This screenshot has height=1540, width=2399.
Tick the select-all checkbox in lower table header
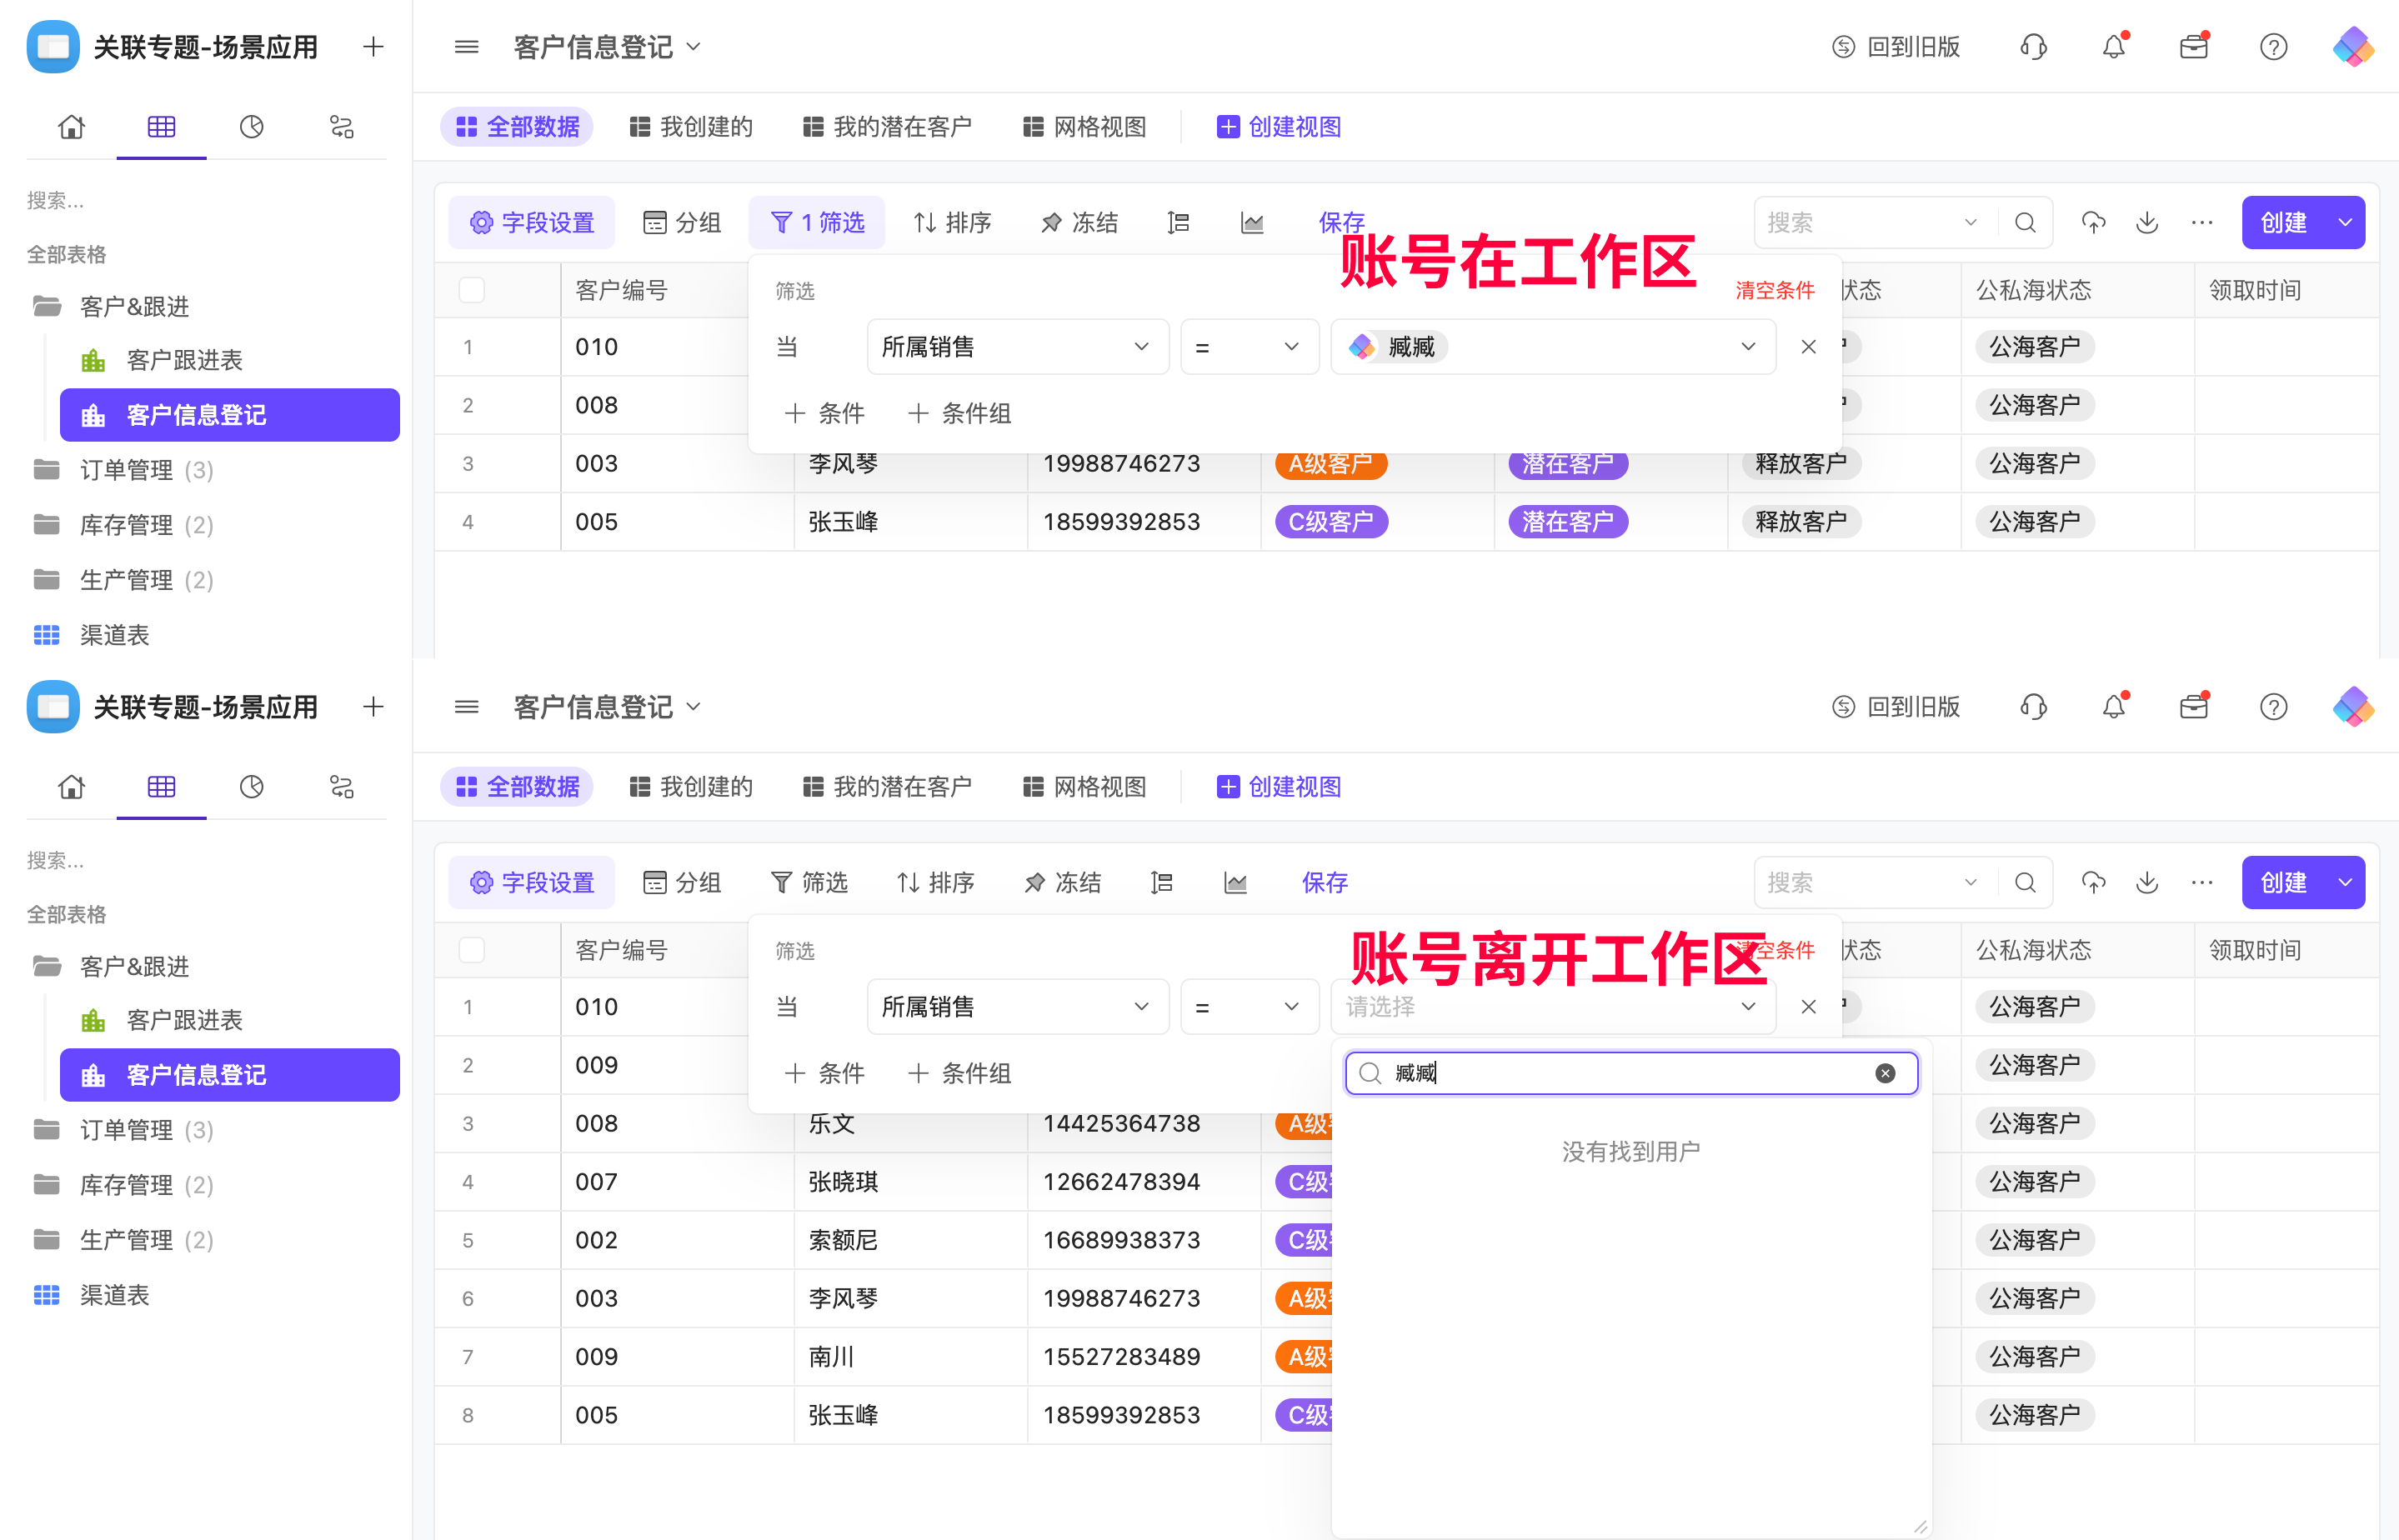tap(471, 950)
